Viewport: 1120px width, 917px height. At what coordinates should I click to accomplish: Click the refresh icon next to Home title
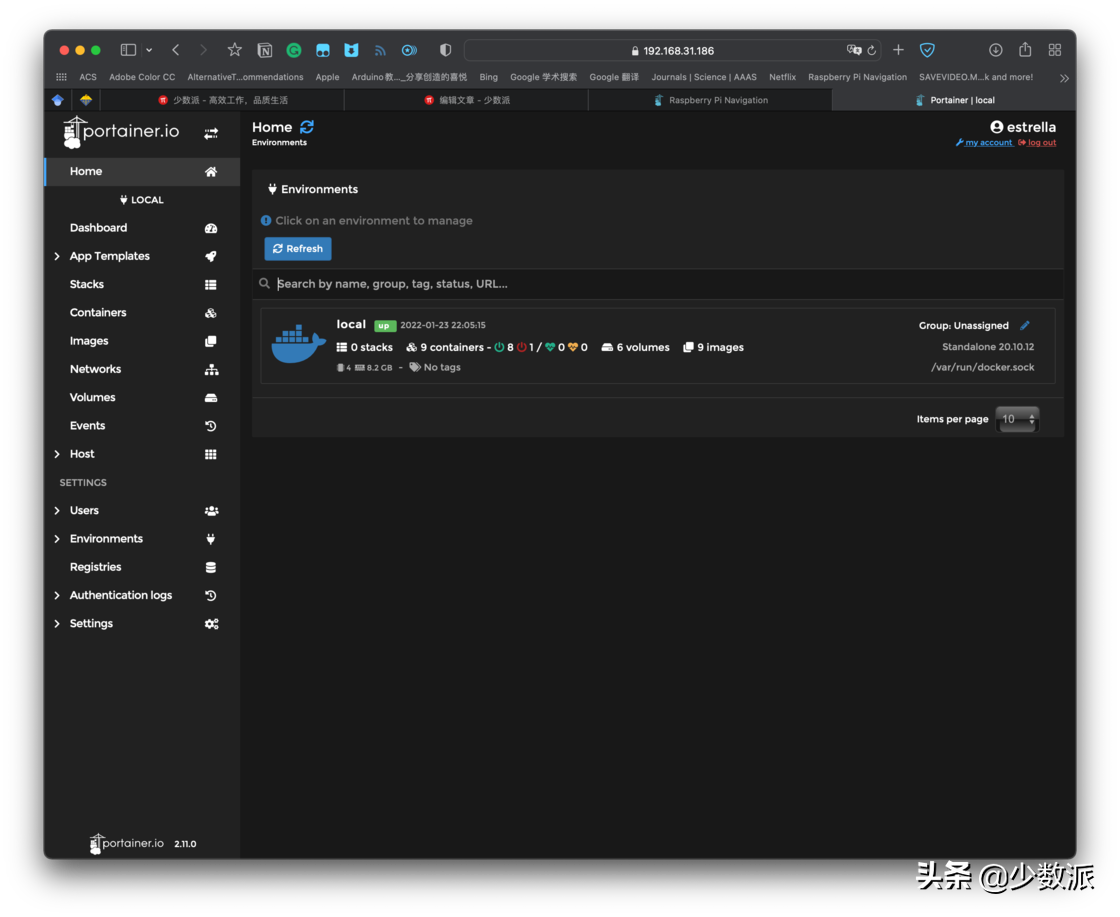click(307, 127)
